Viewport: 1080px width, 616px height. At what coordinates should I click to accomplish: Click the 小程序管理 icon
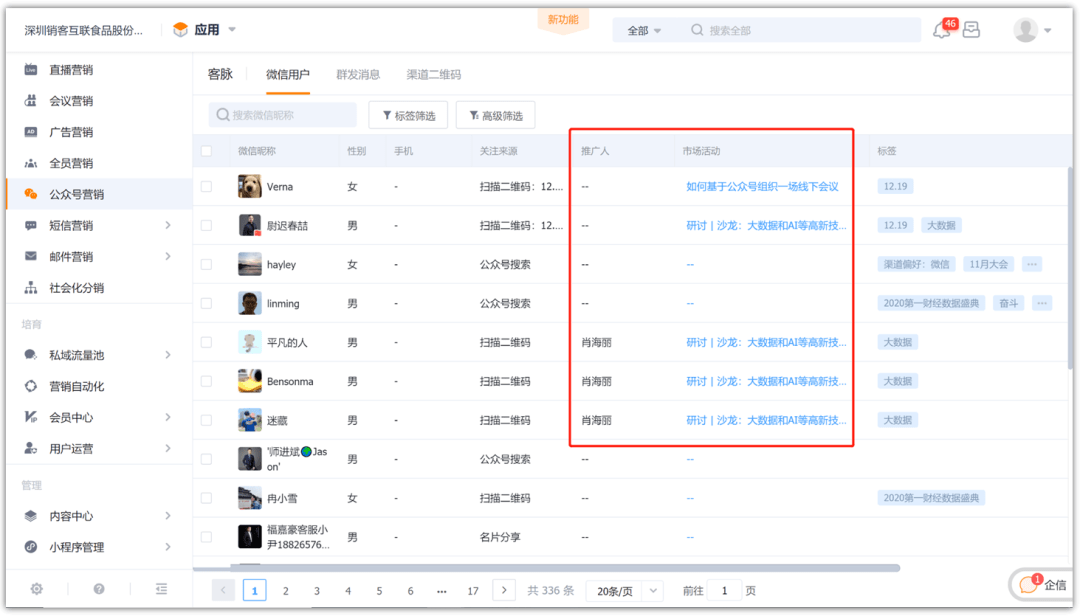coord(31,547)
